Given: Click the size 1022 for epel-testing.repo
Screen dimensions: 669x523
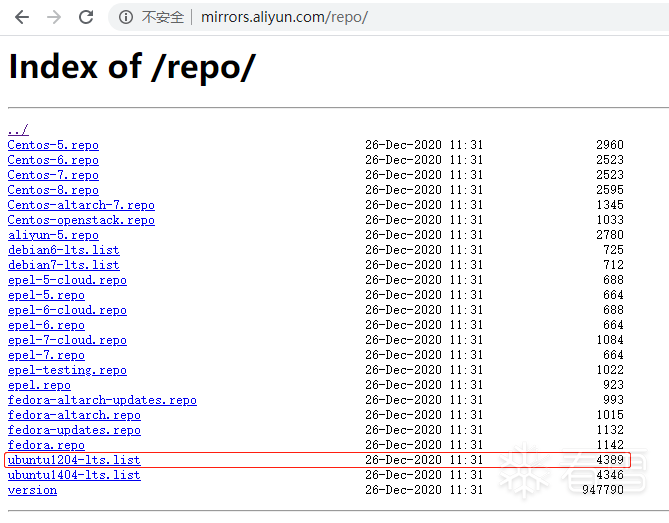Looking at the screenshot, I should (610, 370).
